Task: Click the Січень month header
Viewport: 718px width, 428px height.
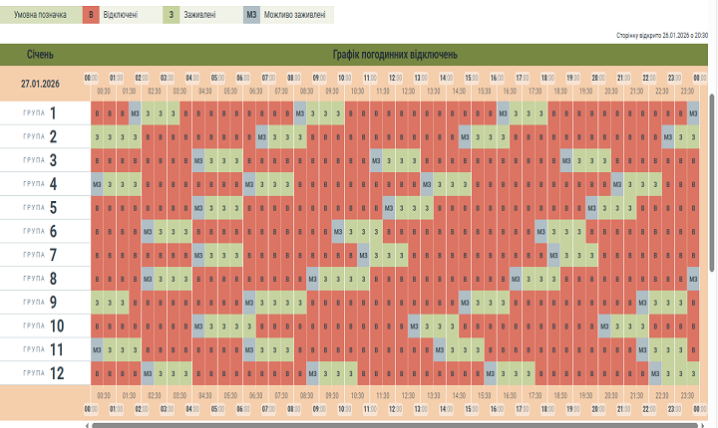Action: [x=41, y=53]
